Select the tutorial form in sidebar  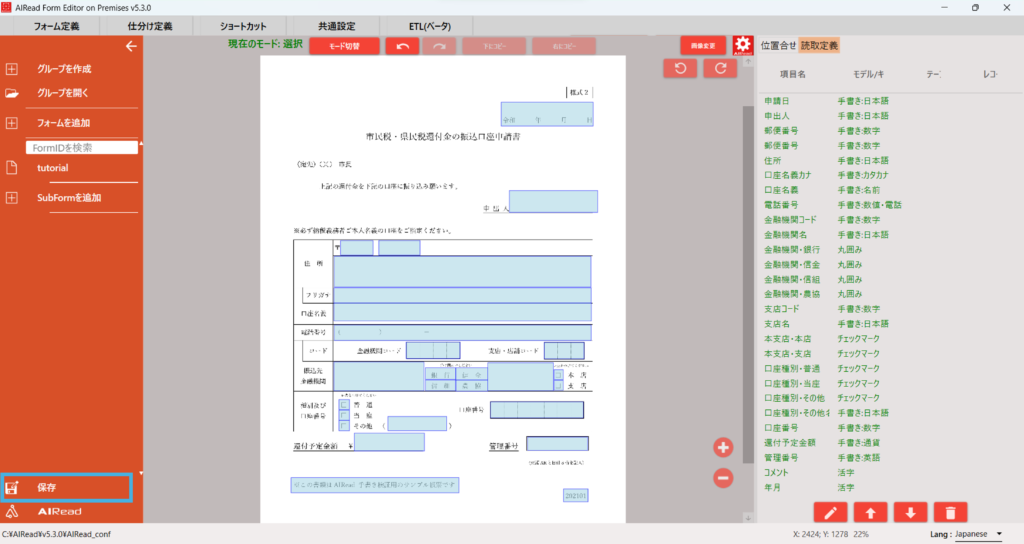pos(53,168)
